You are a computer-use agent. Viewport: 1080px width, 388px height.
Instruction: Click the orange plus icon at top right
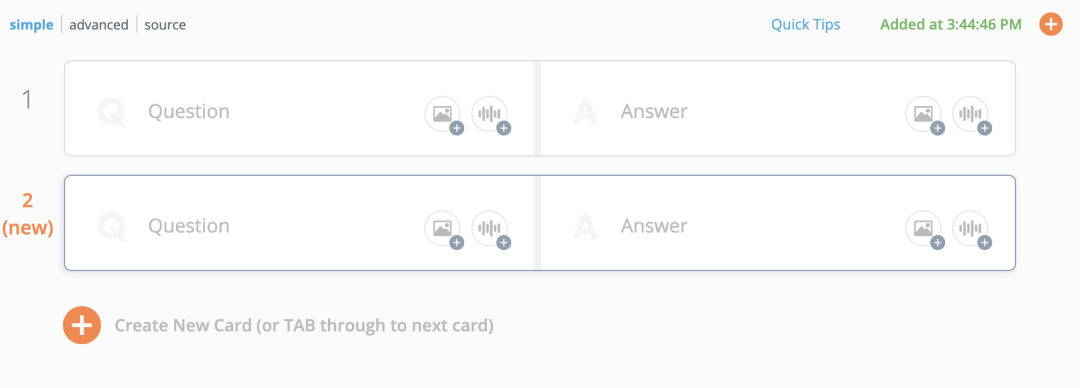(x=1050, y=25)
